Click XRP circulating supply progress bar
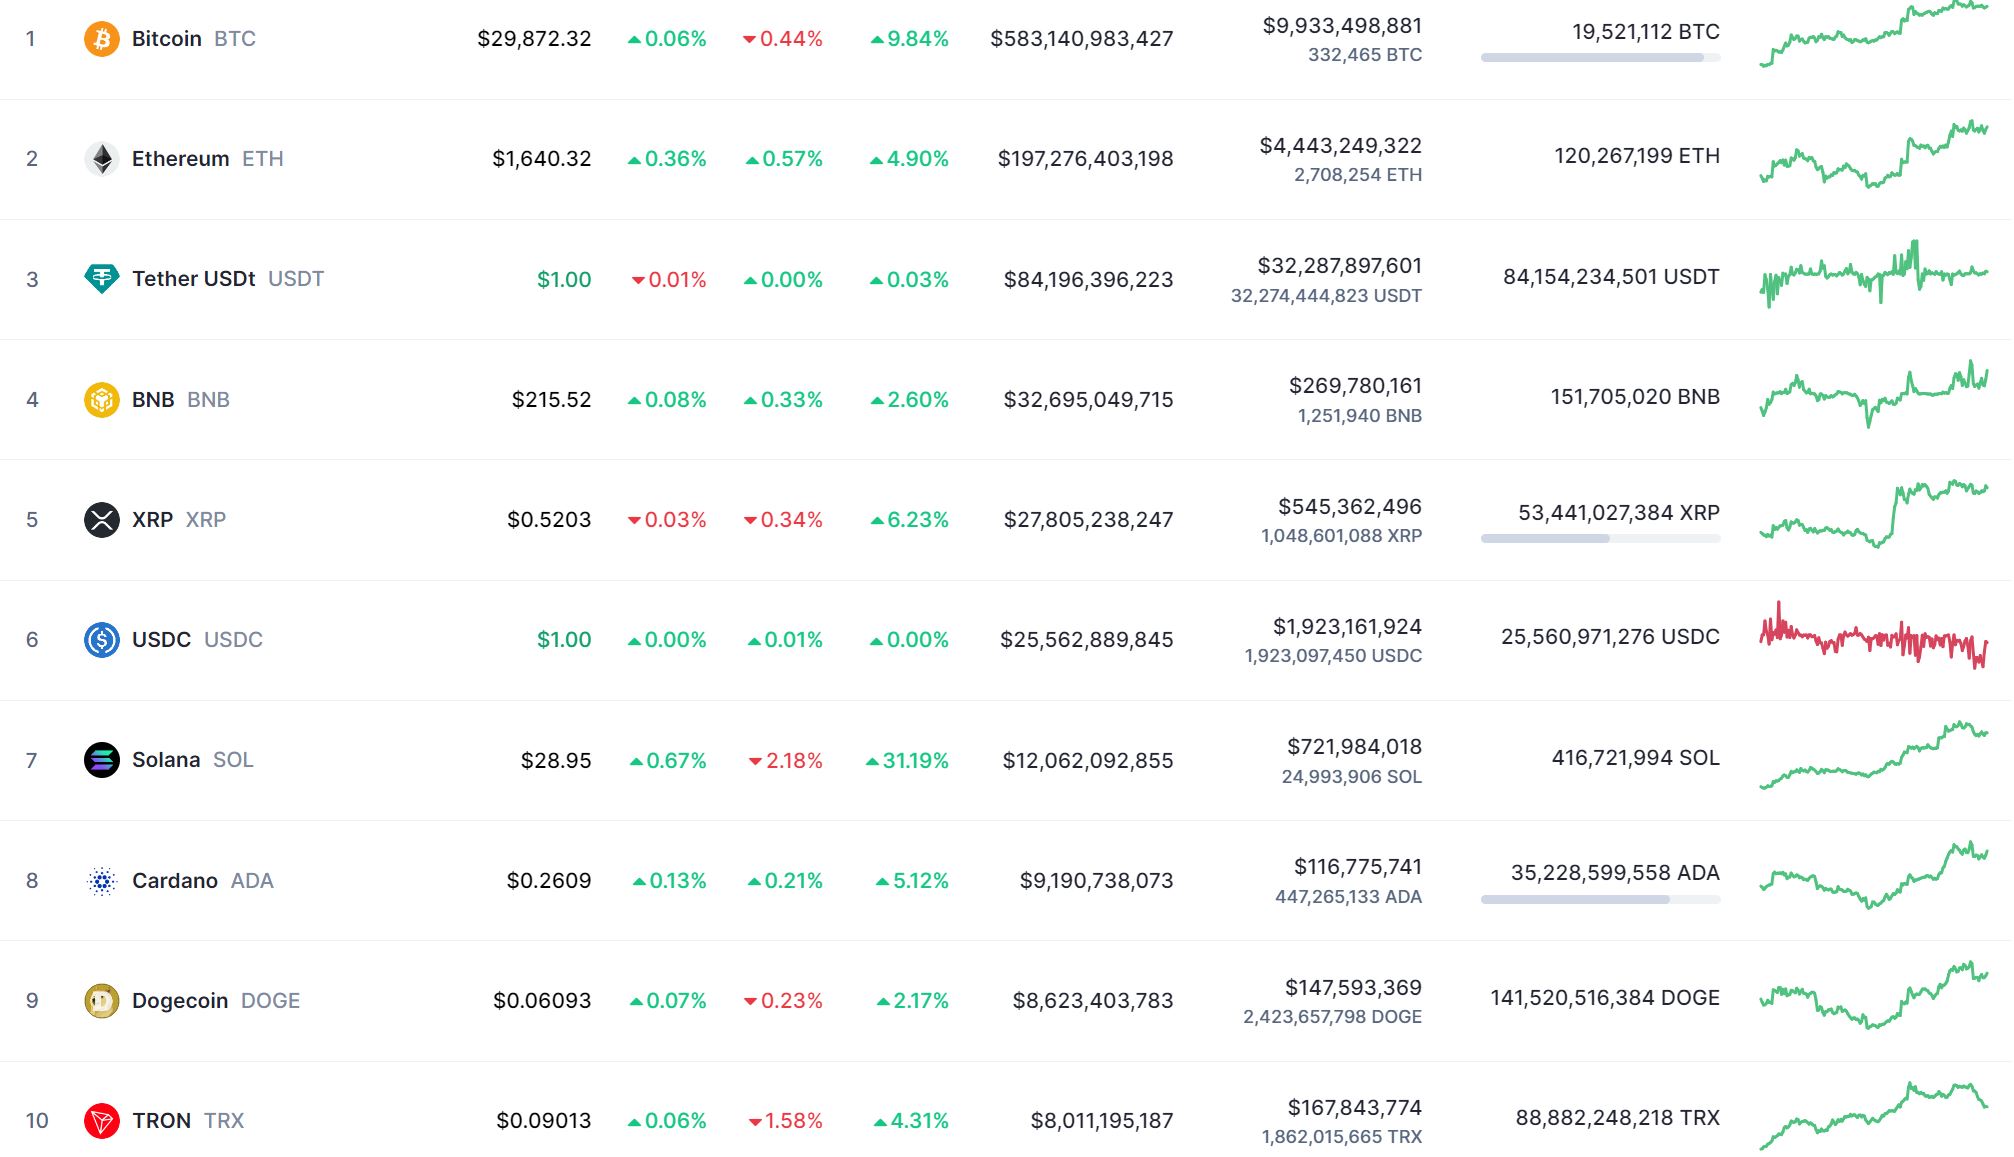The image size is (2014, 1157). click(x=1600, y=539)
